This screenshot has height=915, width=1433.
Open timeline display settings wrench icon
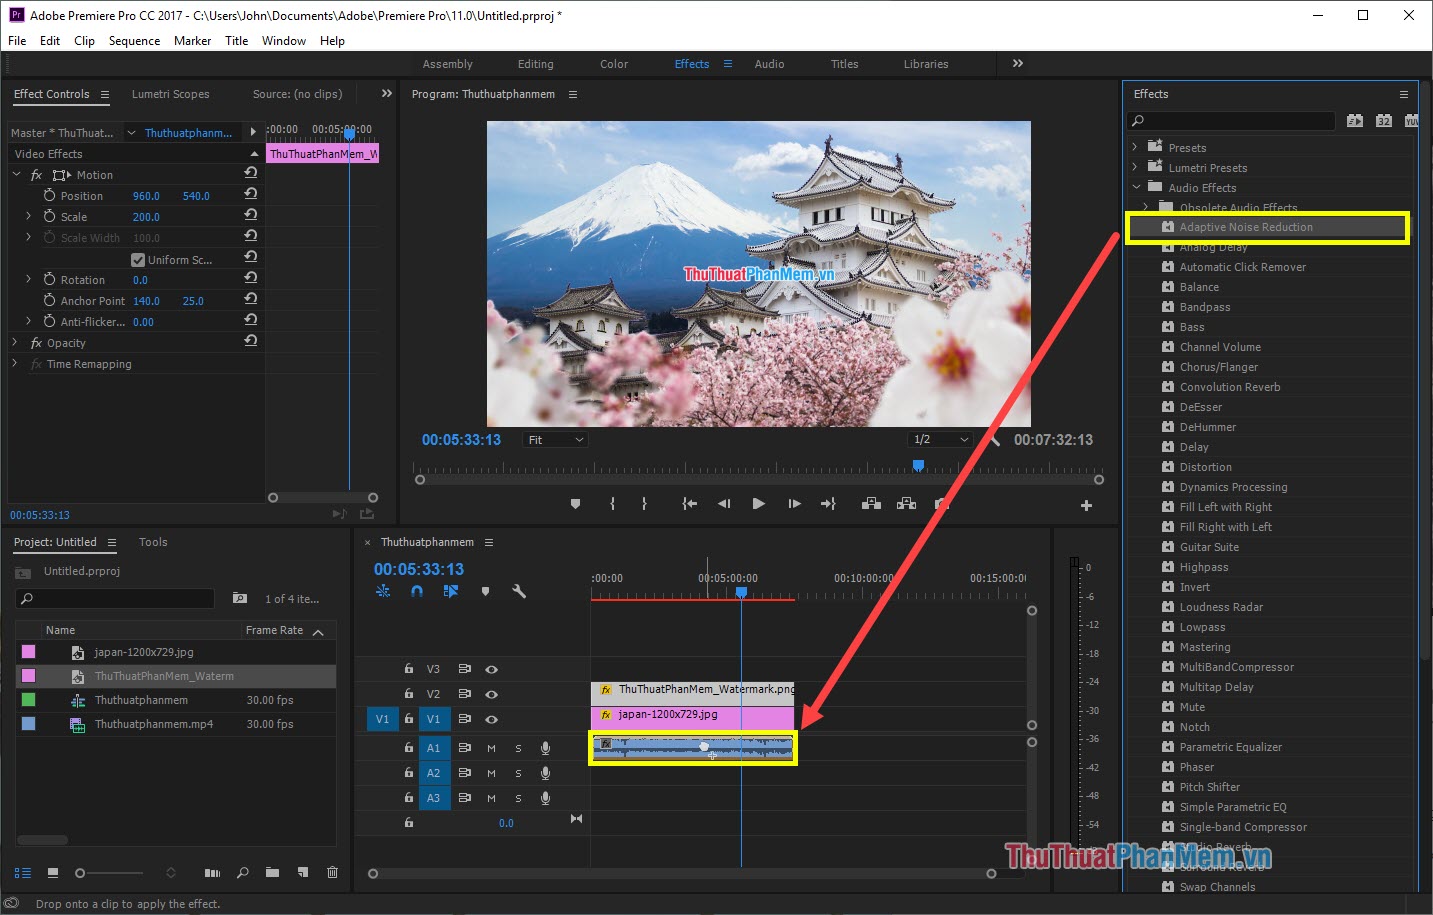[519, 591]
